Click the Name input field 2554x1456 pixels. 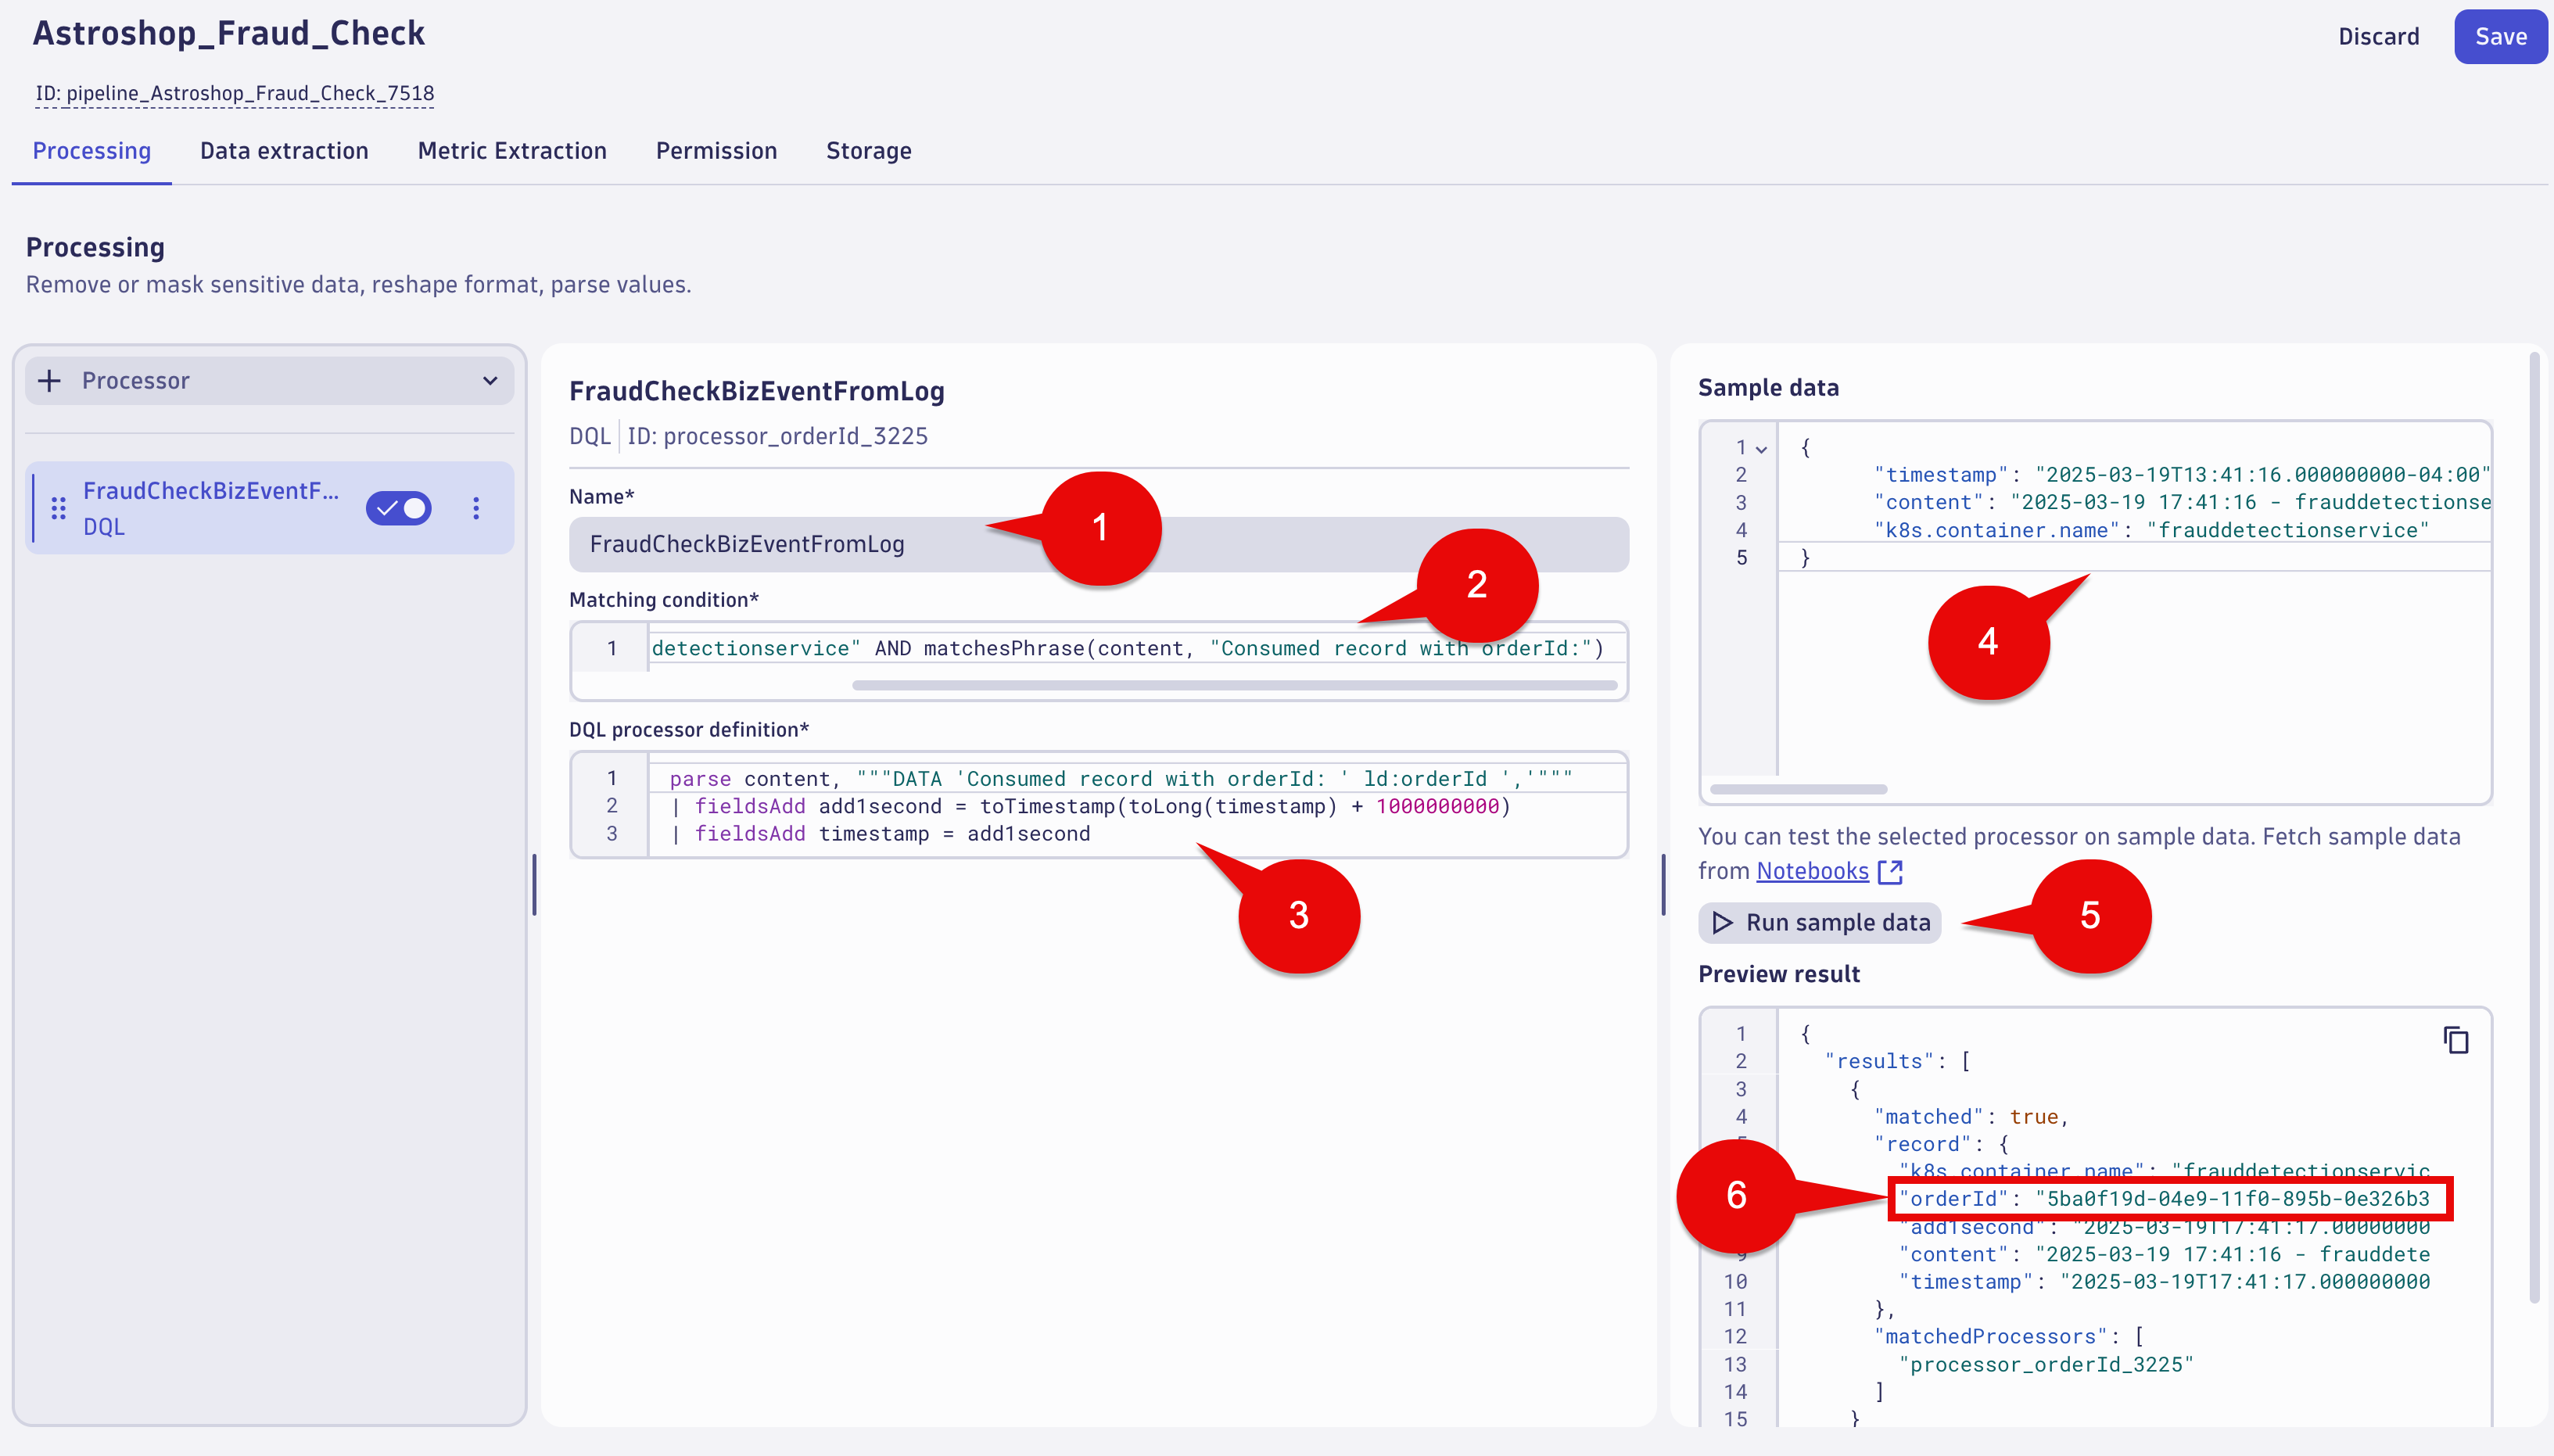(x=1098, y=544)
